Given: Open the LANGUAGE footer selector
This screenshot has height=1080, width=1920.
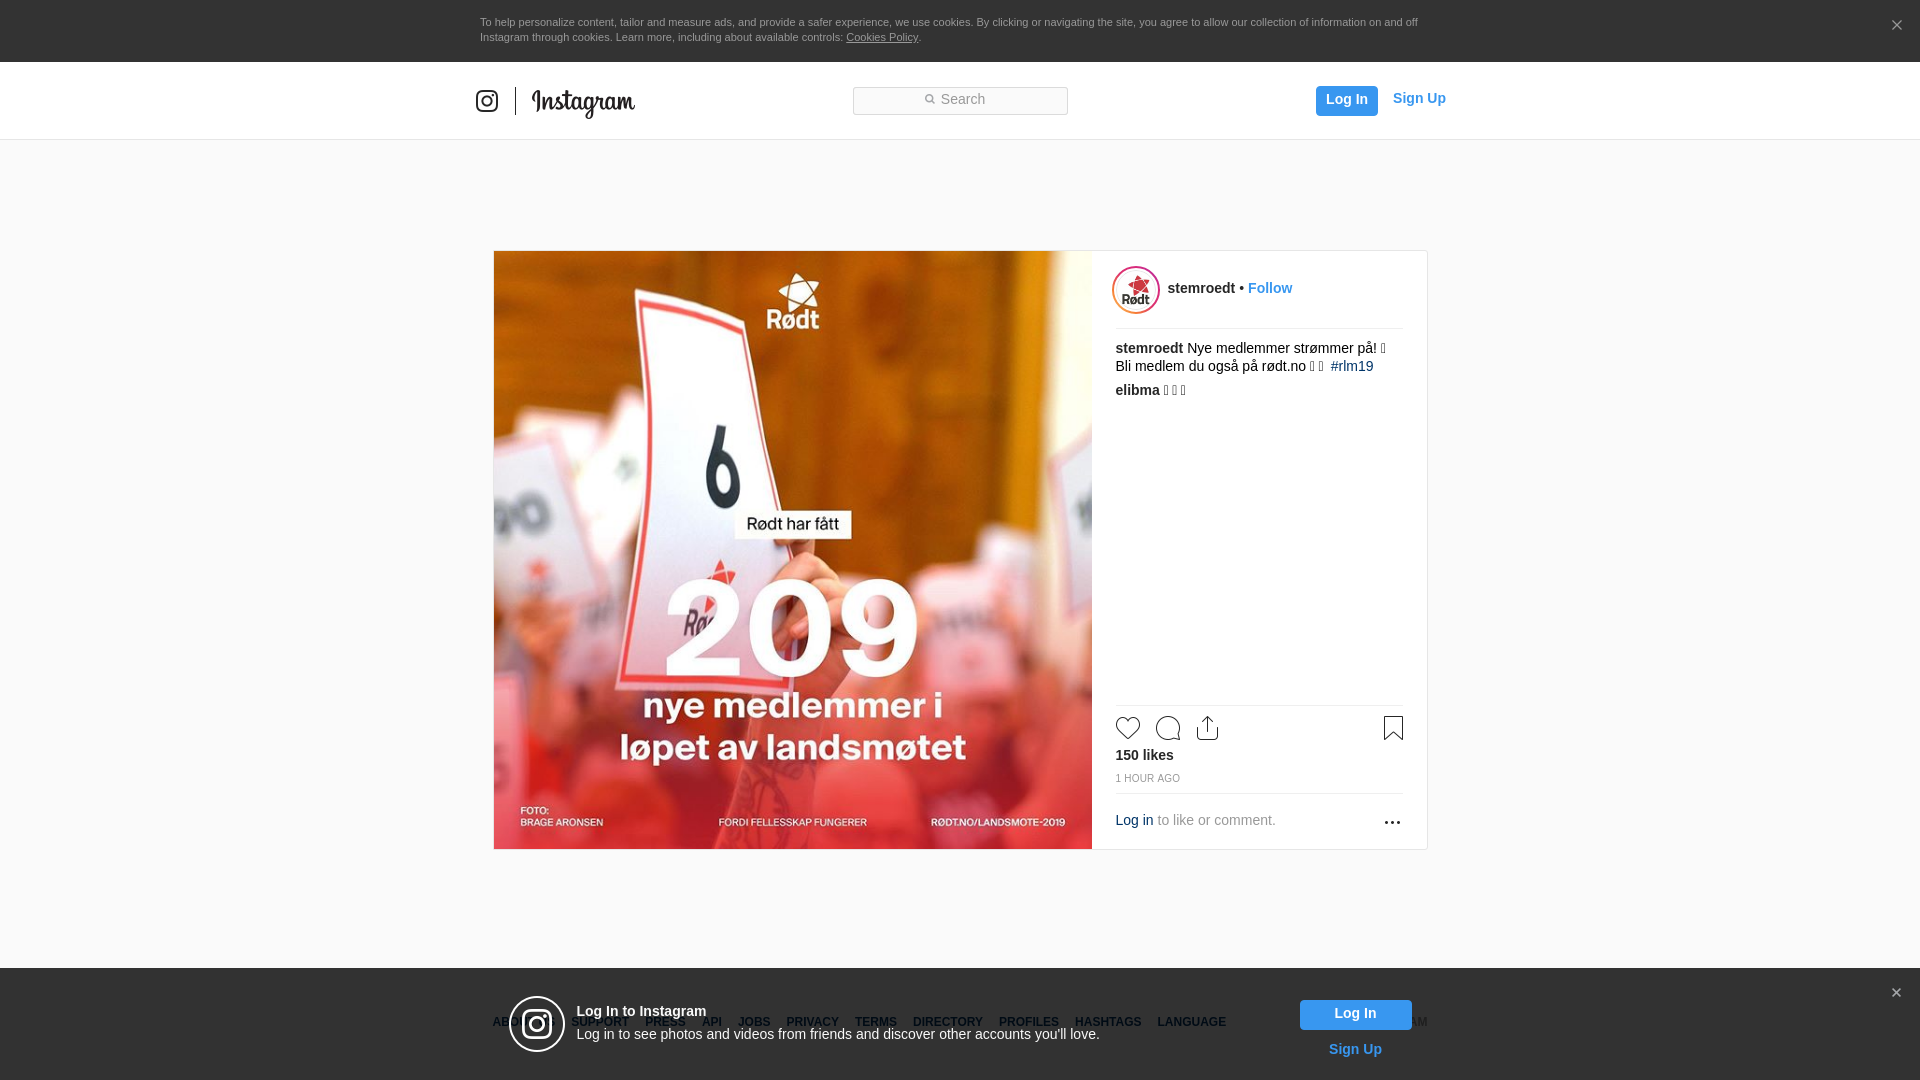Looking at the screenshot, I should (1191, 1022).
